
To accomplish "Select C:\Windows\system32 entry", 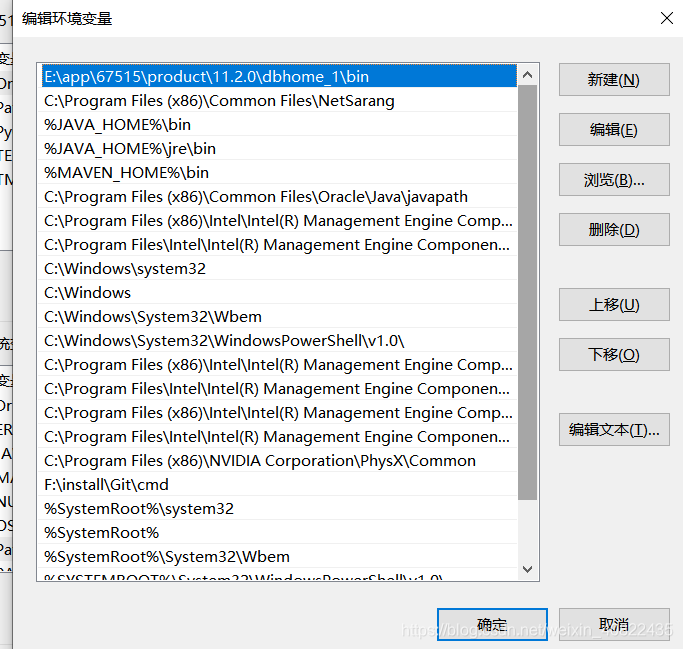I will tap(279, 268).
